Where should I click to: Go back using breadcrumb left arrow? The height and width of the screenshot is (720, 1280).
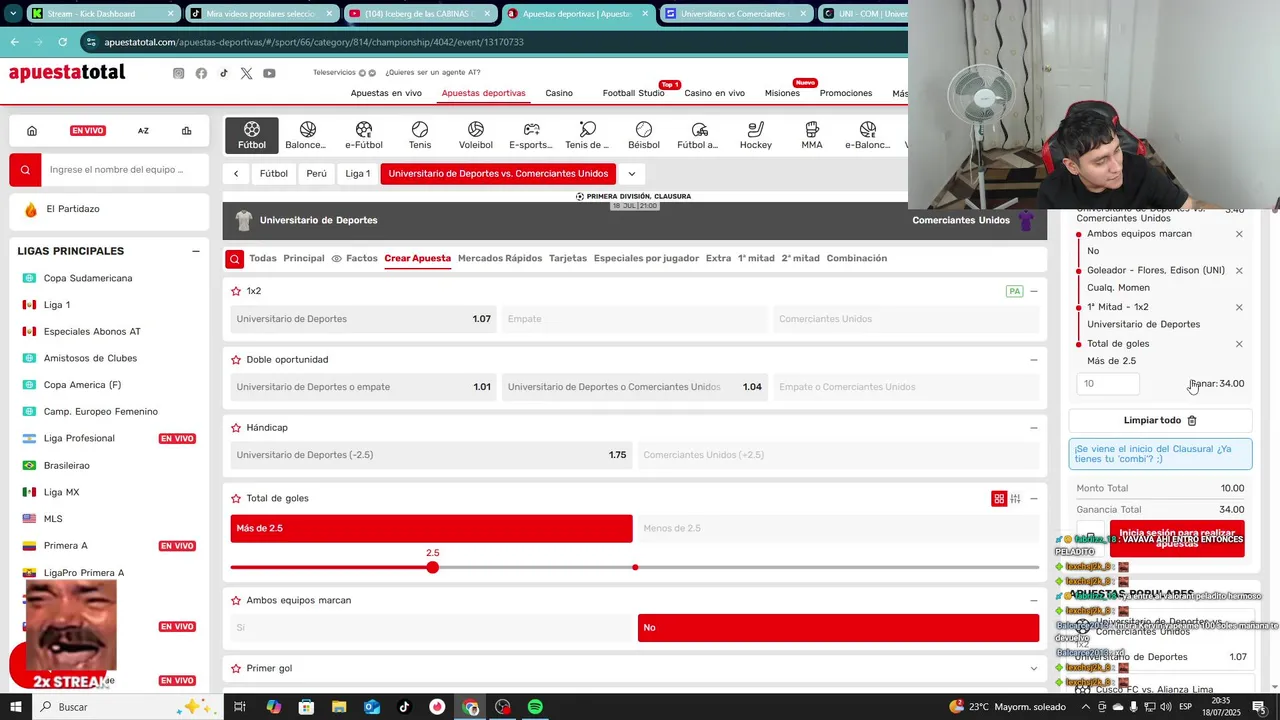point(236,173)
